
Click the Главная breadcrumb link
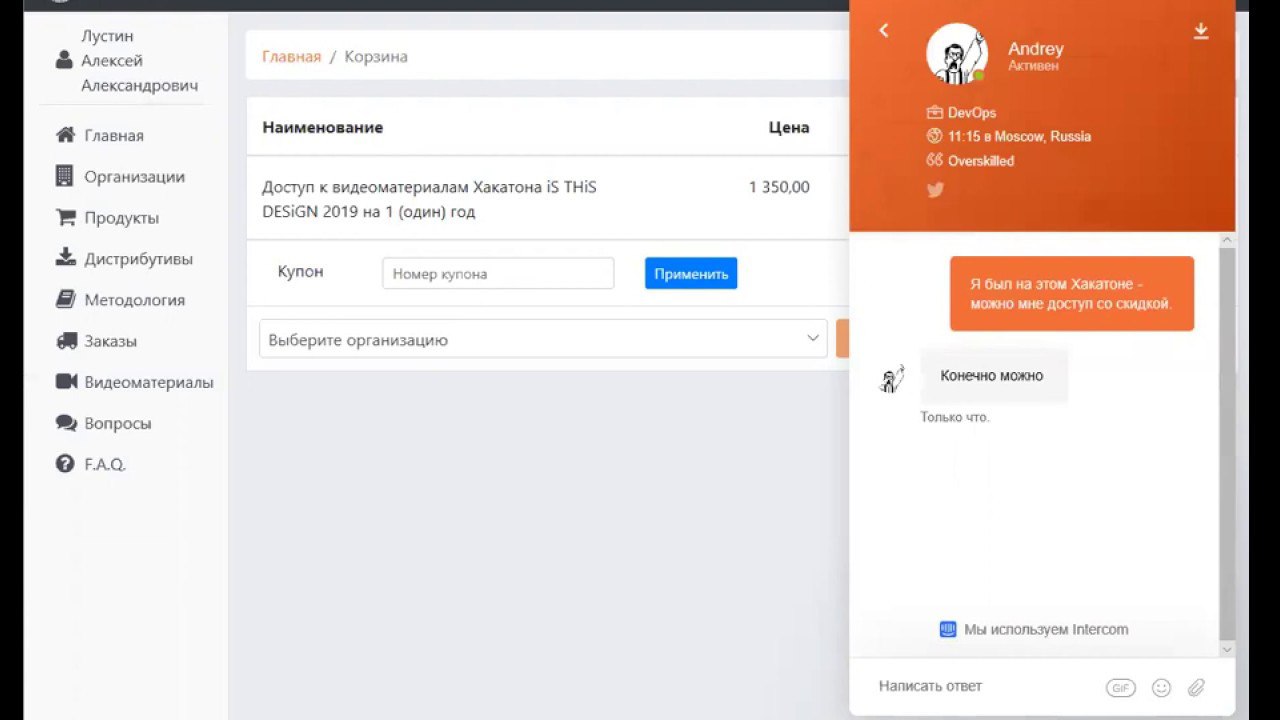291,56
